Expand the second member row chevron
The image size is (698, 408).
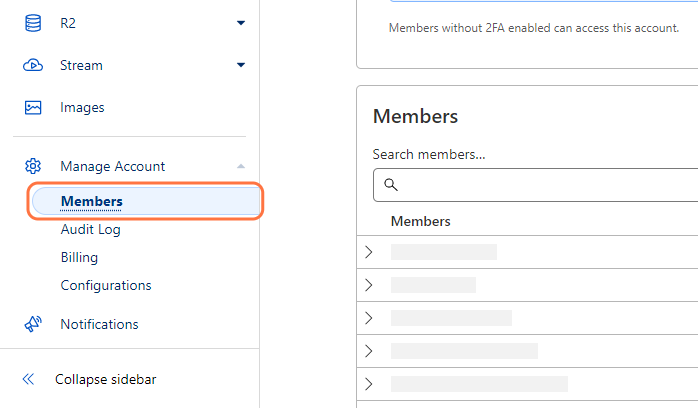coord(369,285)
